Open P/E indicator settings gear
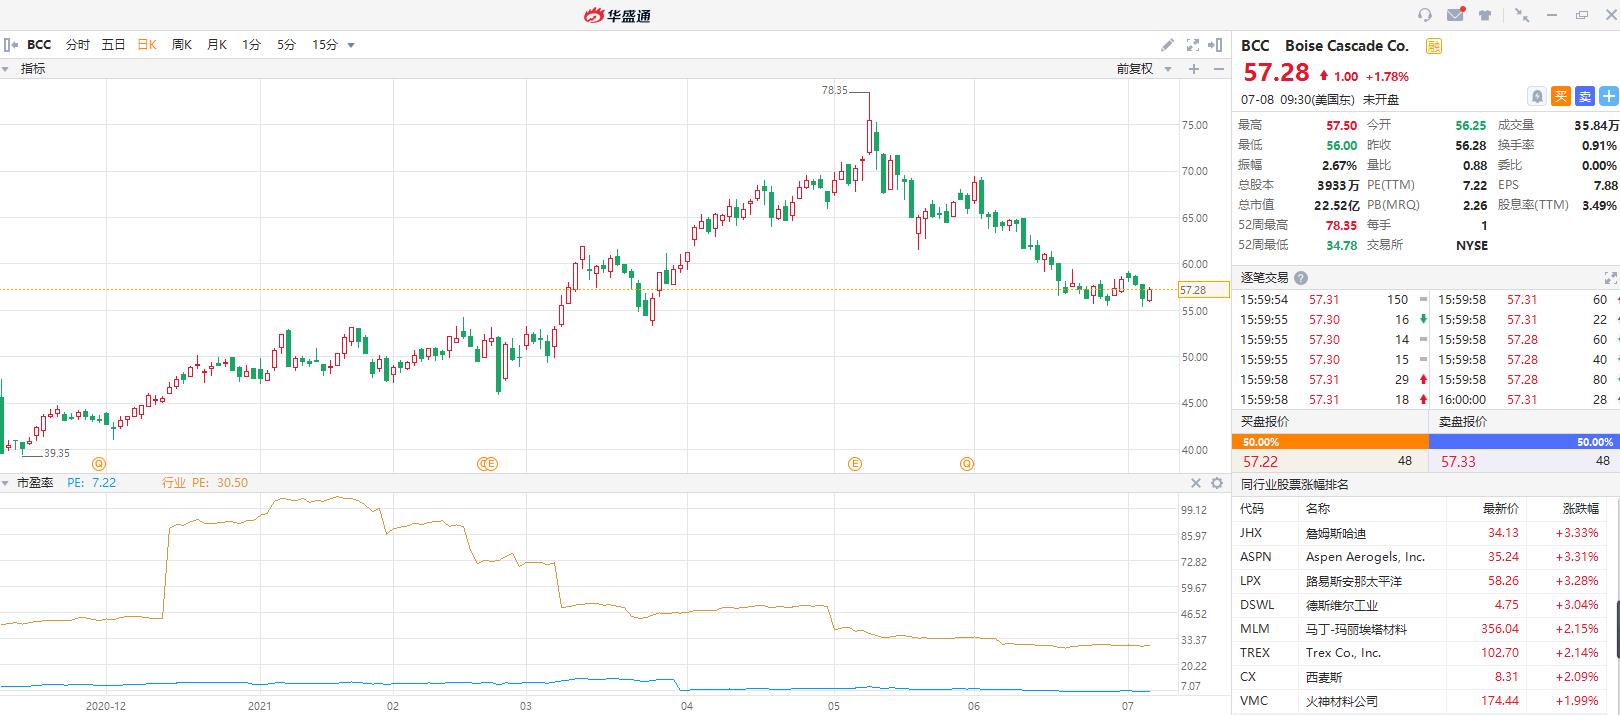1620x715 pixels. (x=1217, y=483)
